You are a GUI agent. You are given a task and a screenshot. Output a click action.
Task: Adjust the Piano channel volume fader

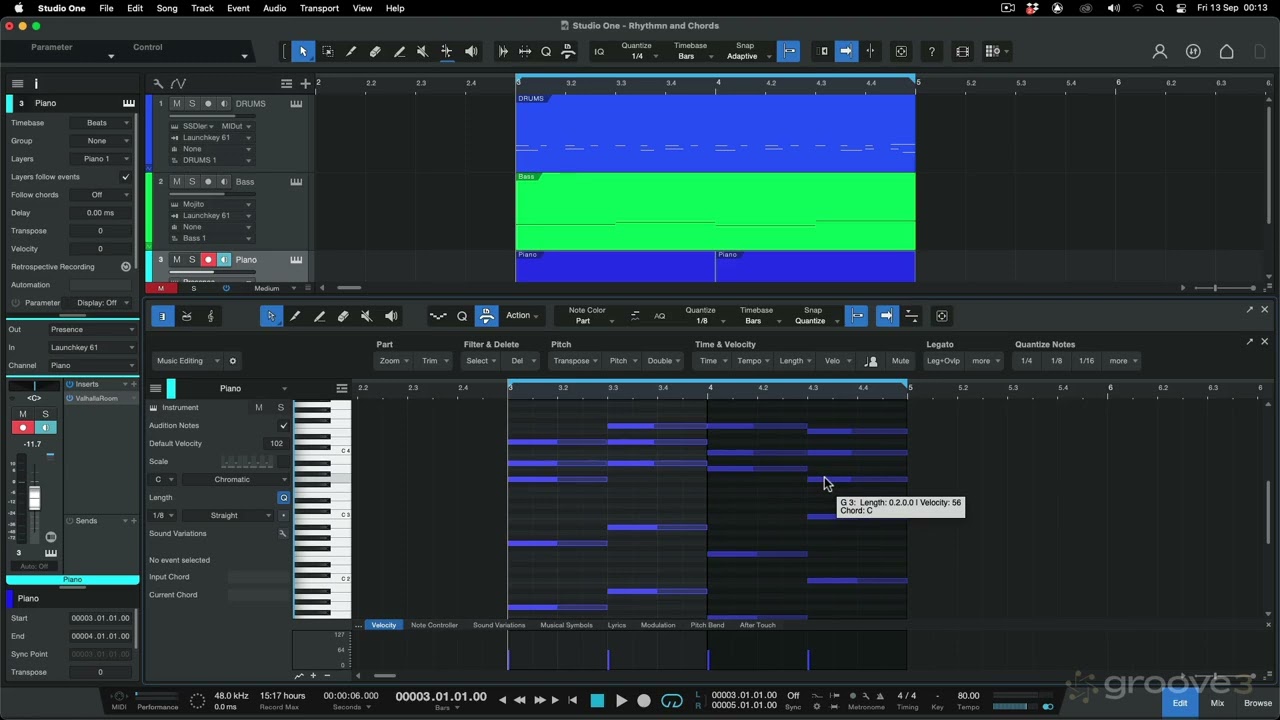pos(34,497)
